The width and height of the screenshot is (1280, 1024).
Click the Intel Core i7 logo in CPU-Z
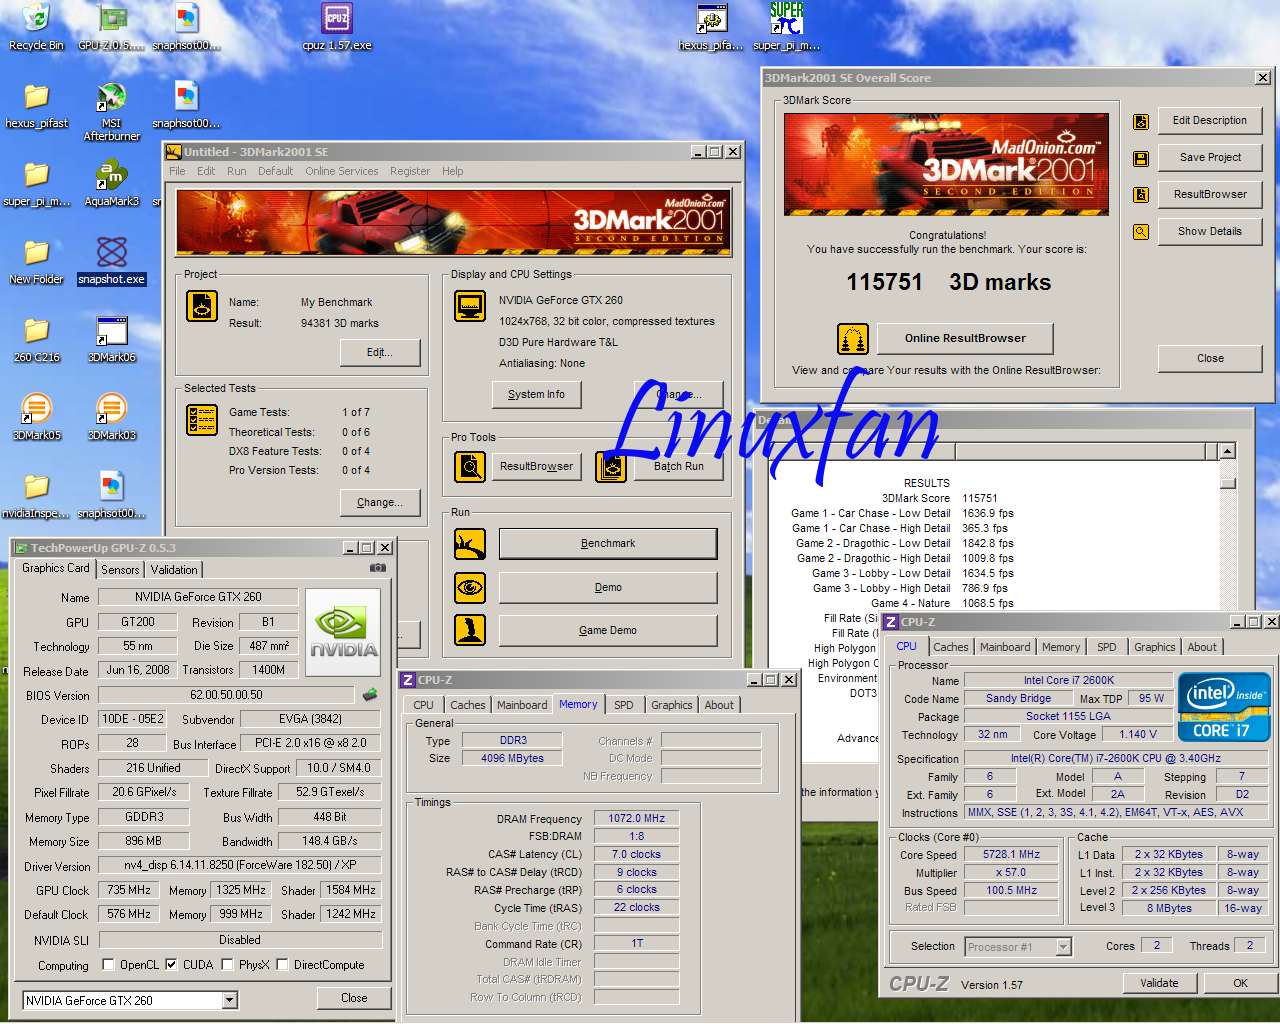coord(1225,706)
